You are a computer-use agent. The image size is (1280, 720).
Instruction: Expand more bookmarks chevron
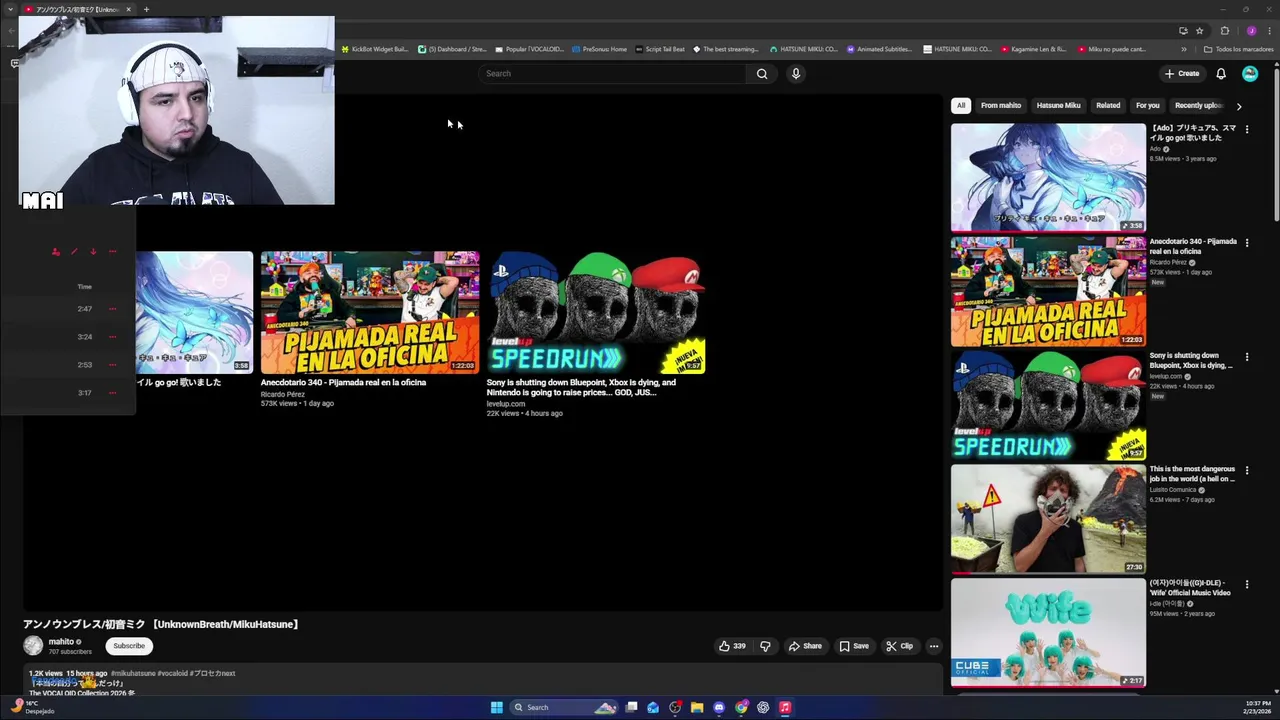tap(1184, 49)
